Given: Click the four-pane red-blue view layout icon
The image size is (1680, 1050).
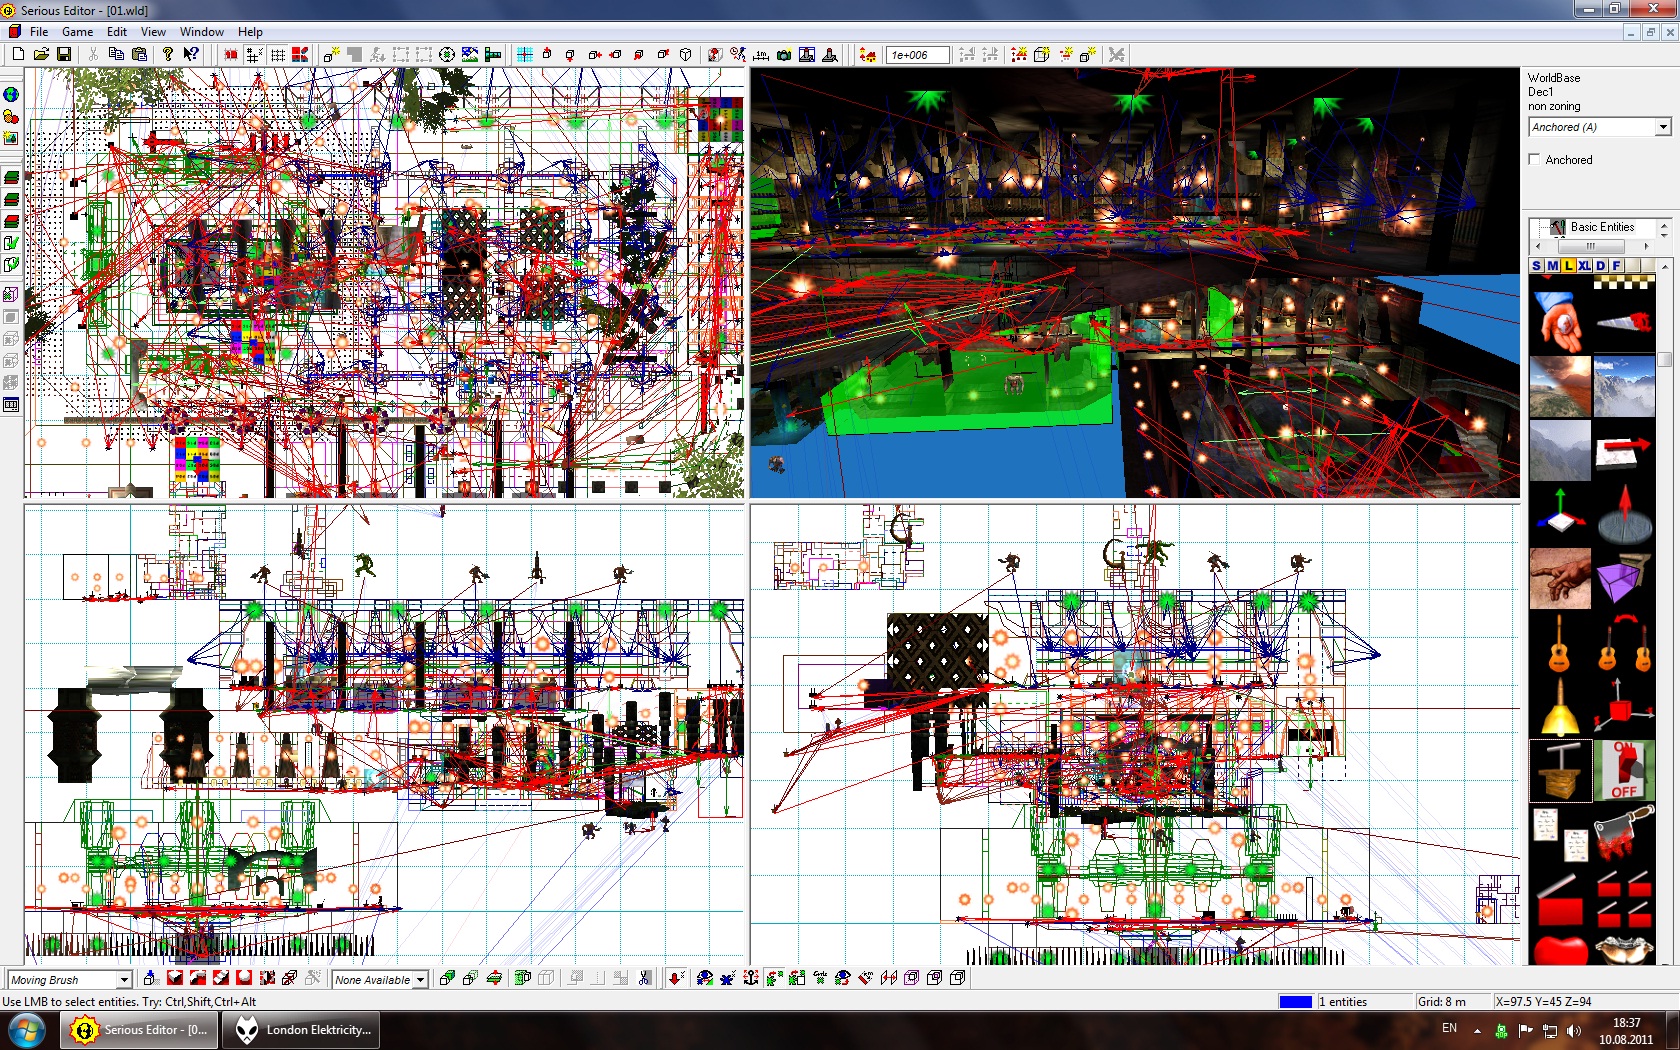Looking at the screenshot, I should (300, 54).
